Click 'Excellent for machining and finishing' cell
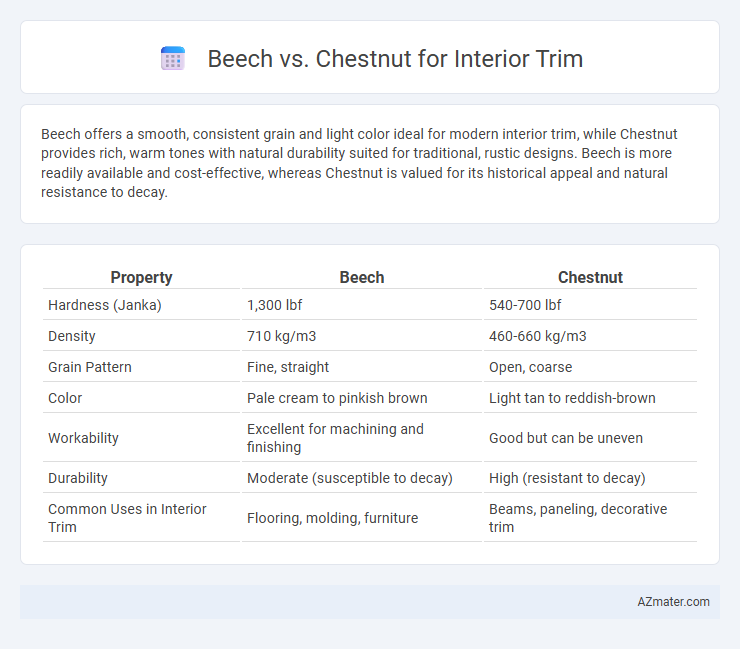The width and height of the screenshot is (740, 649). 335,438
